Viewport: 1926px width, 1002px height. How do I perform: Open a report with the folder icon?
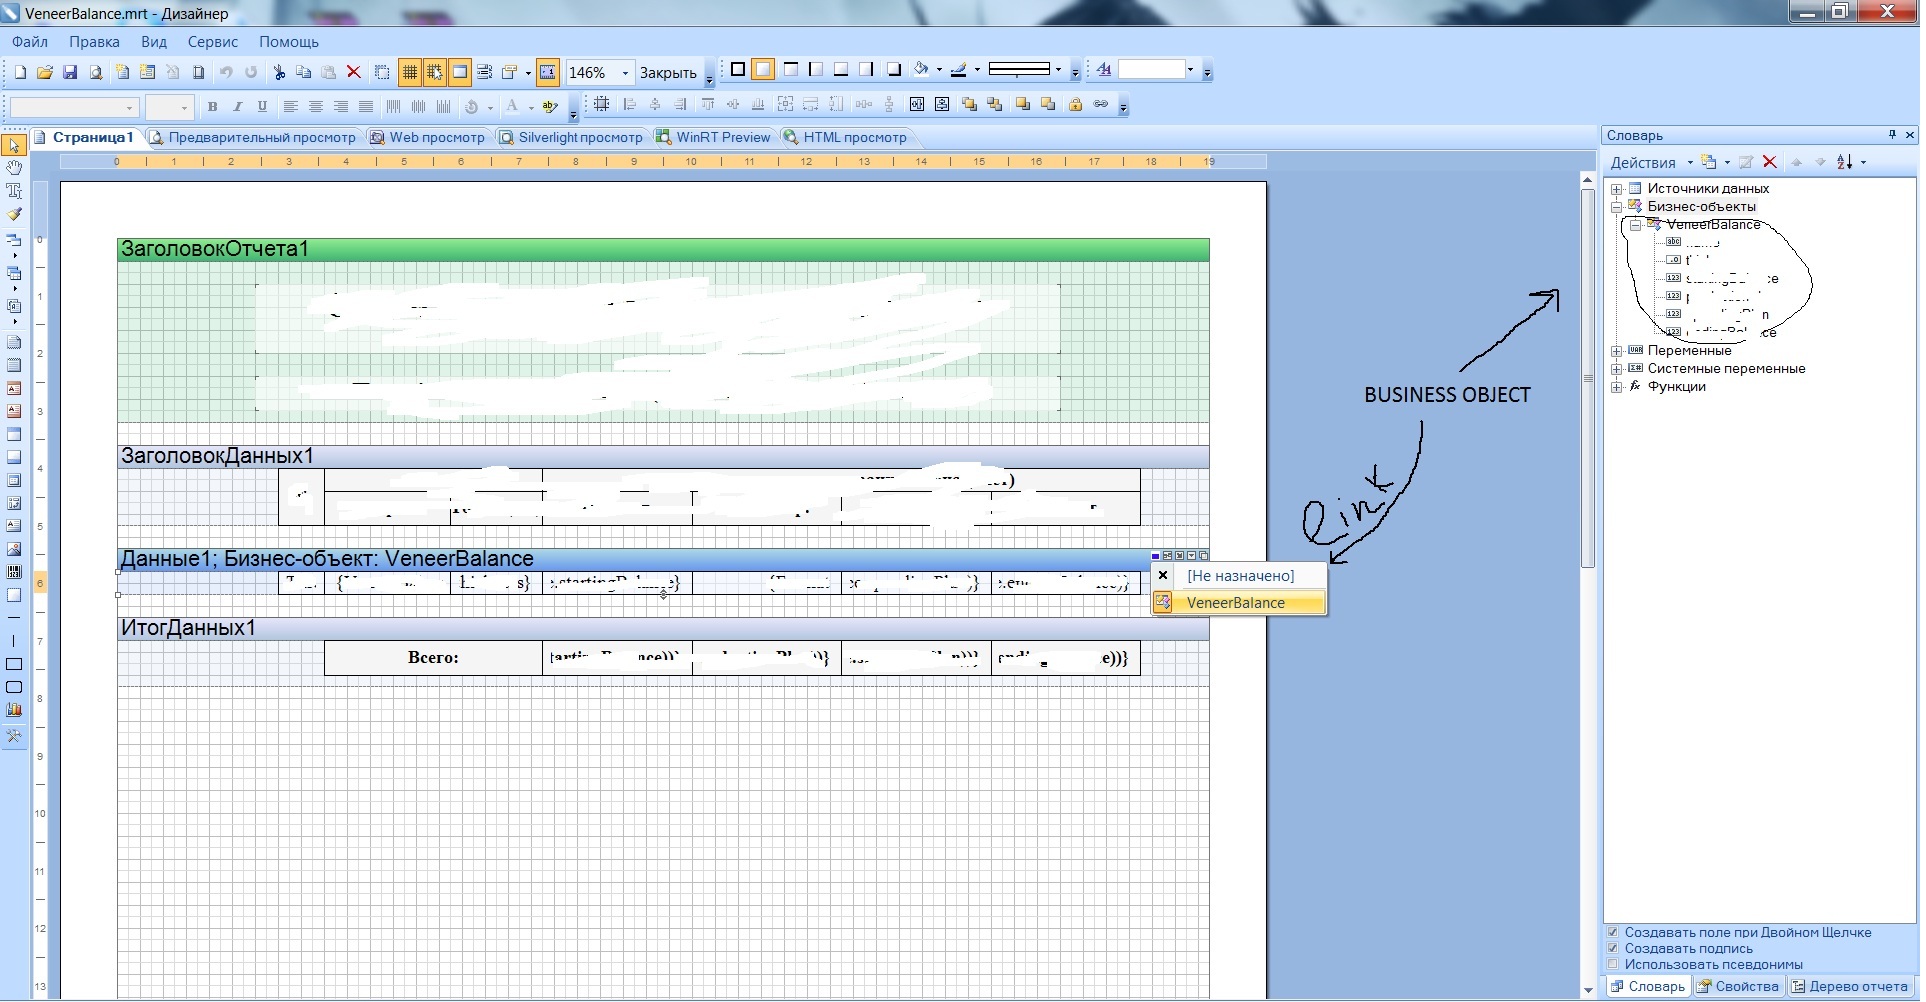45,72
